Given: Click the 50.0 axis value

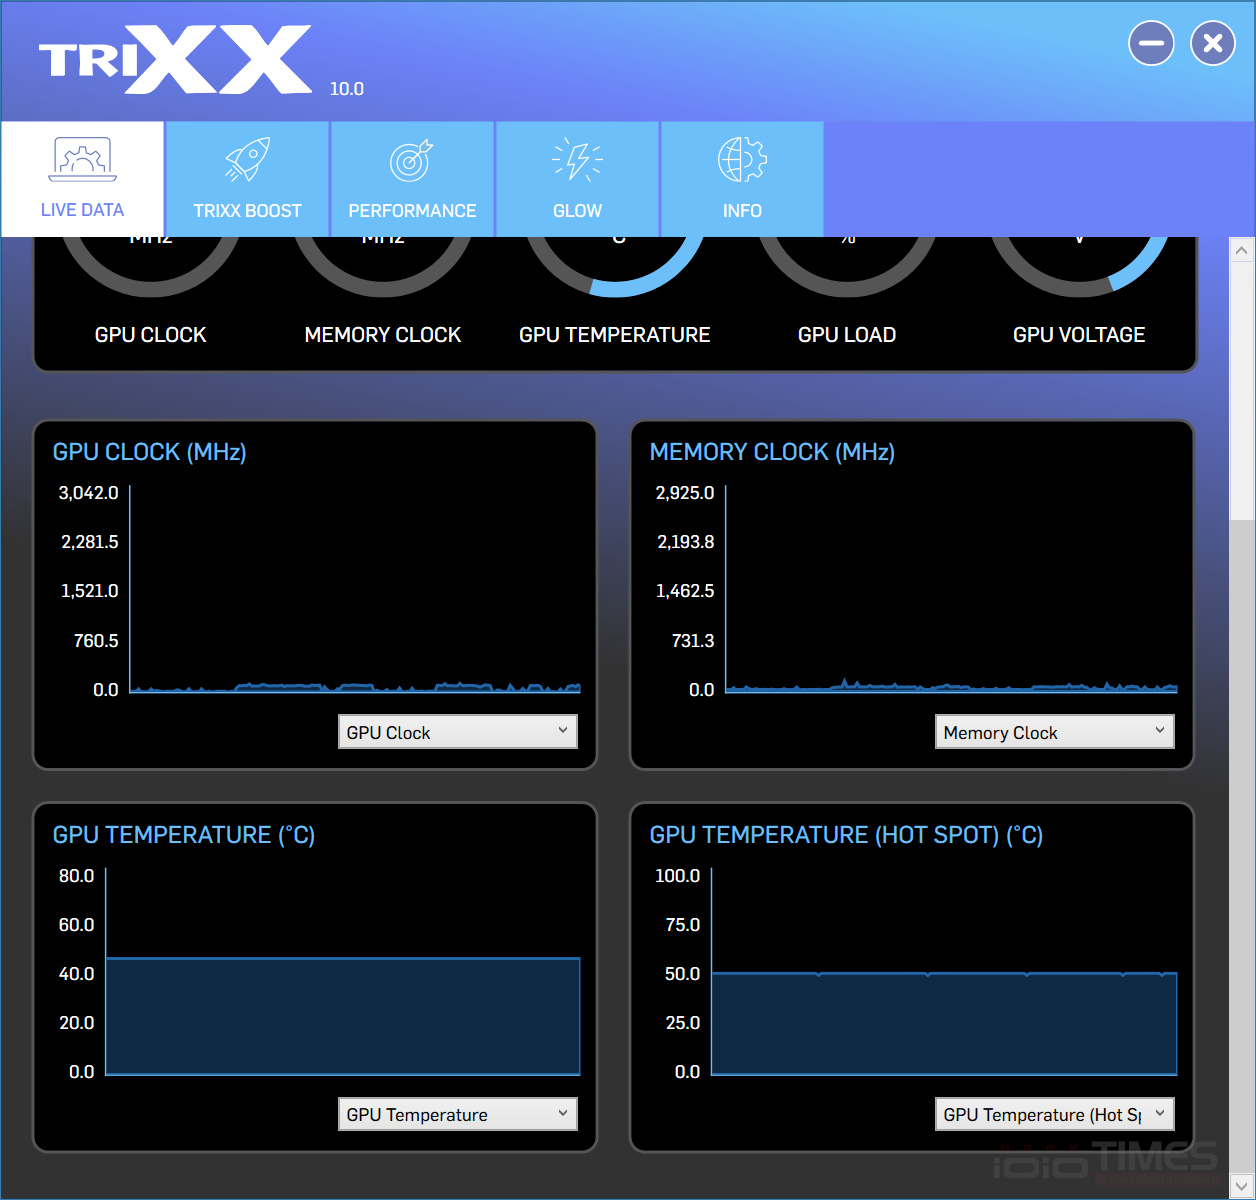Looking at the screenshot, I should tap(683, 974).
